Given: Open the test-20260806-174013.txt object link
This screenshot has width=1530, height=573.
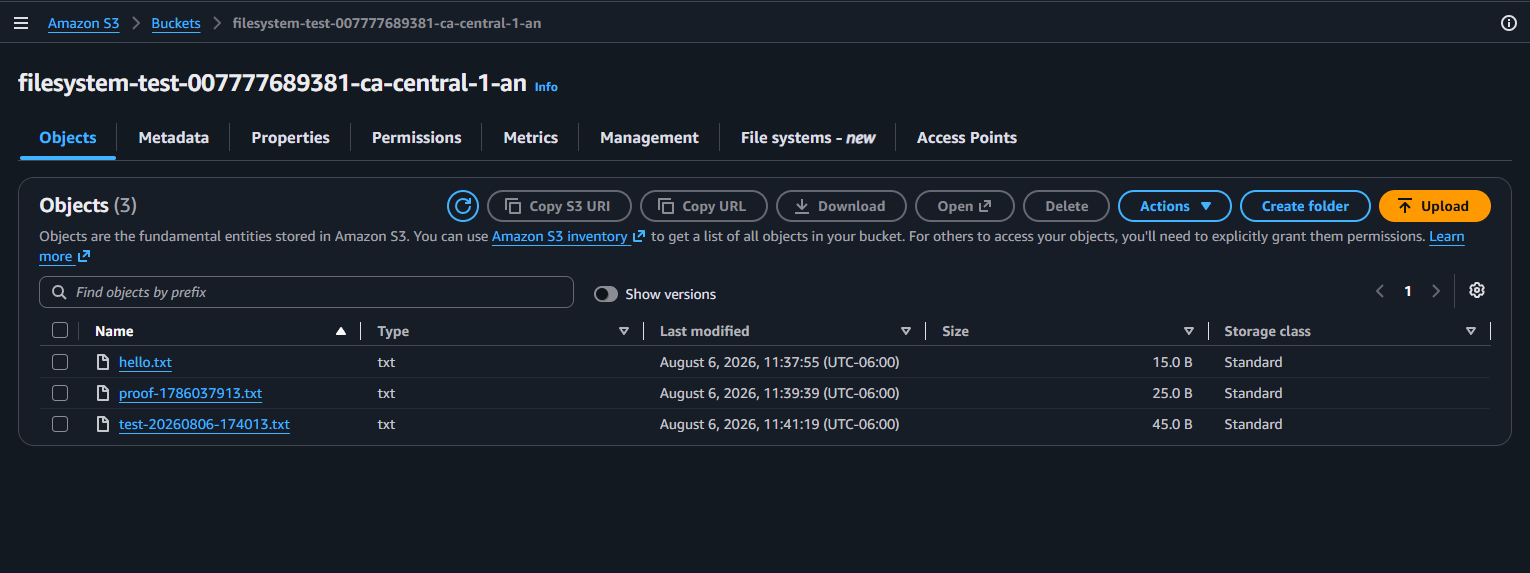Looking at the screenshot, I should tap(204, 424).
